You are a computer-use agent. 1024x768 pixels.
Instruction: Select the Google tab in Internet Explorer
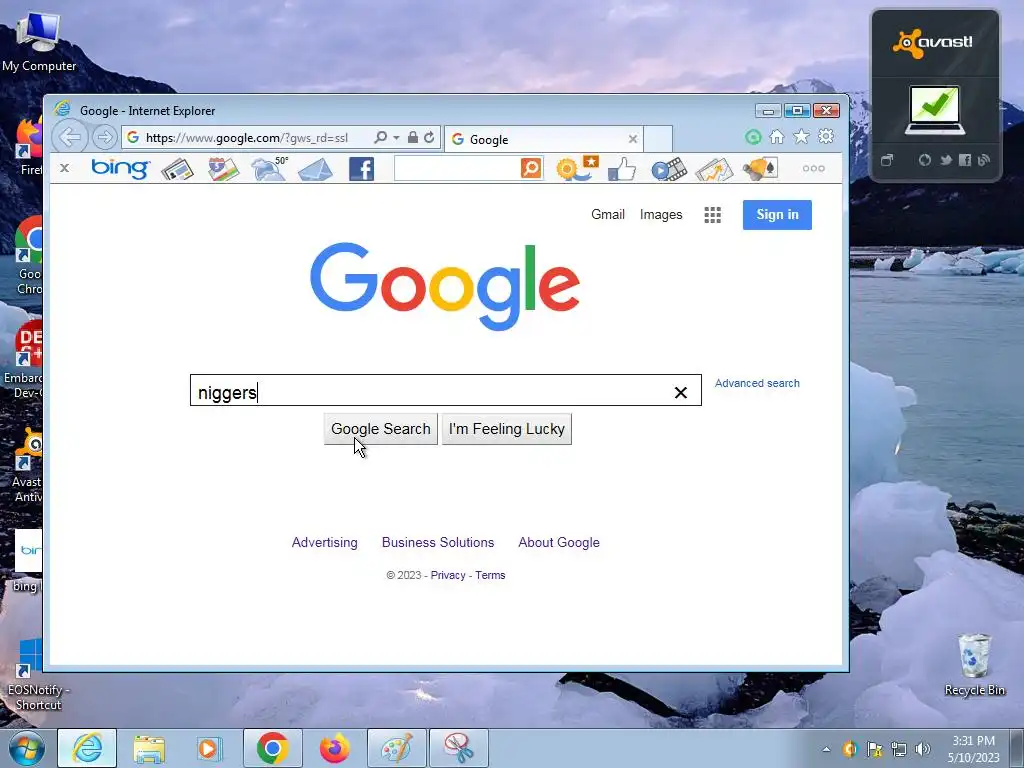(x=544, y=139)
